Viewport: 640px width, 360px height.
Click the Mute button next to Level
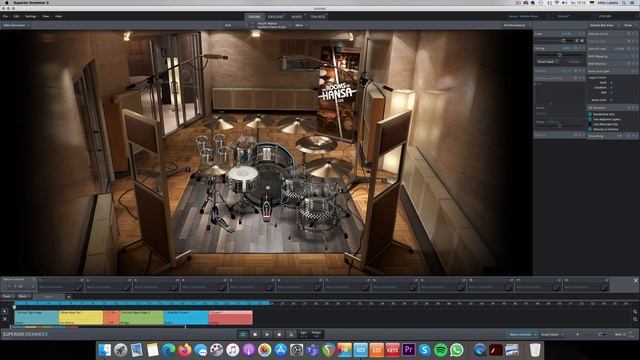point(582,41)
